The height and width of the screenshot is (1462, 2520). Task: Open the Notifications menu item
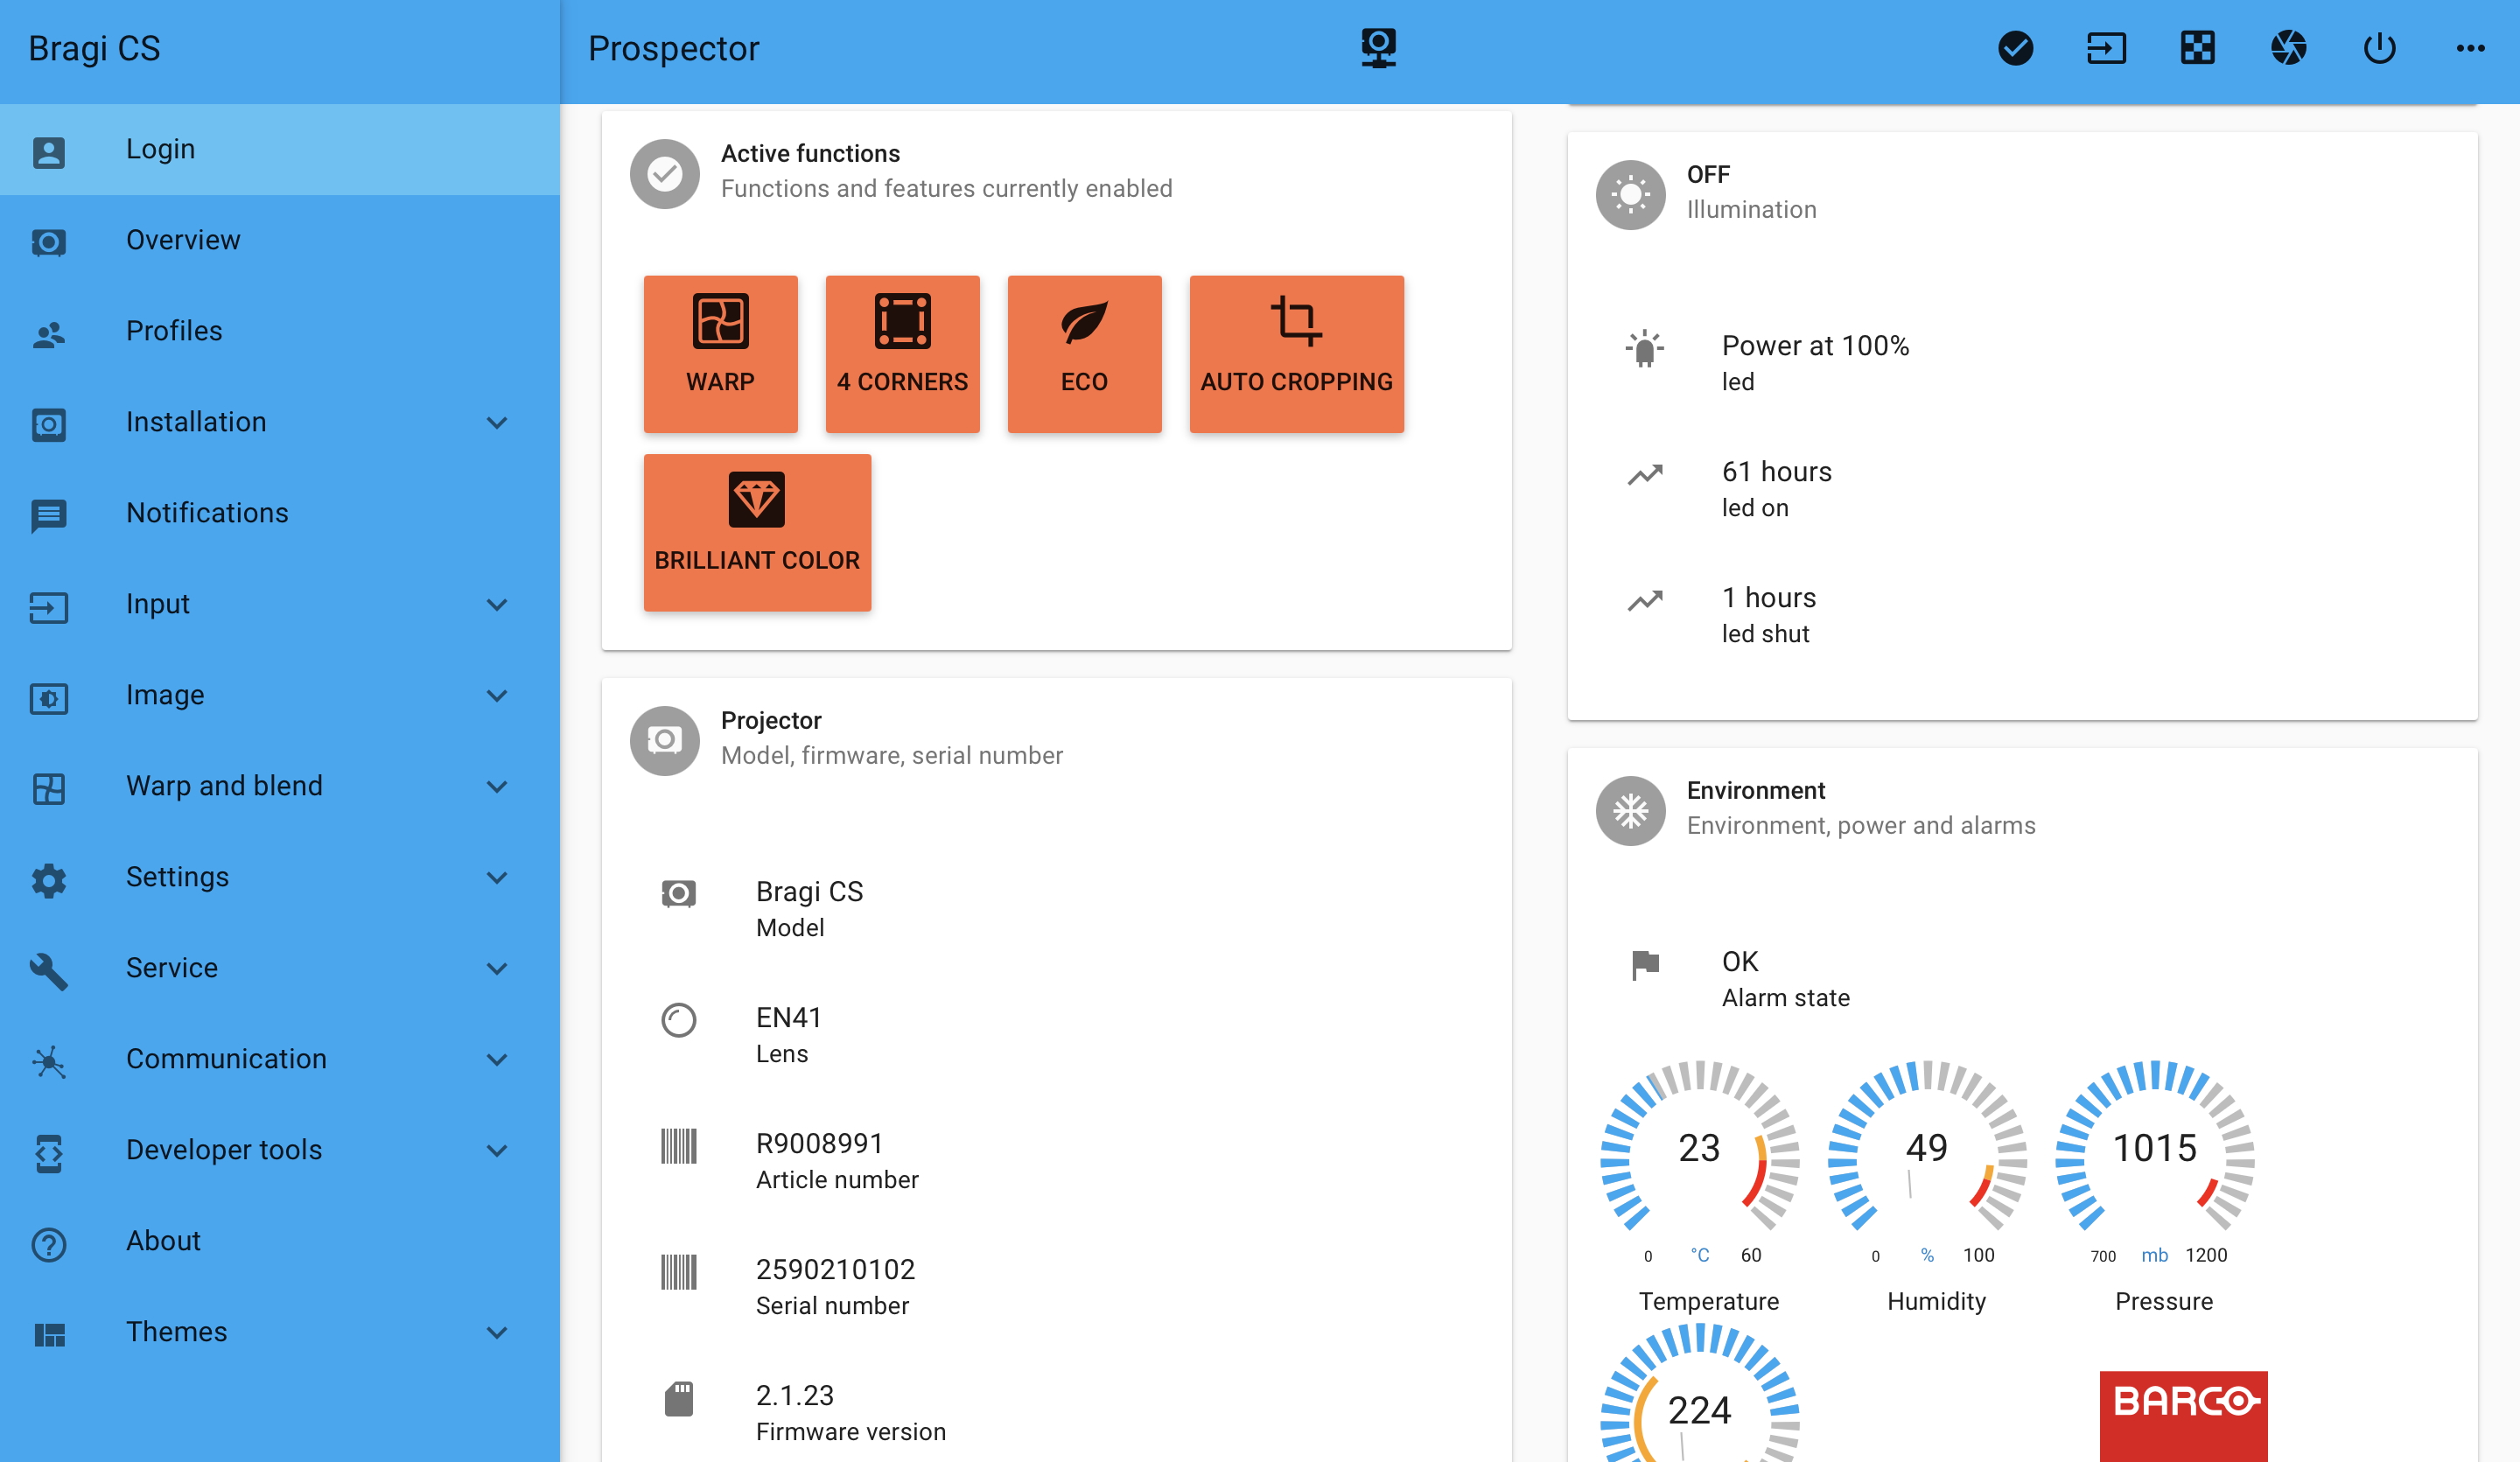click(280, 513)
